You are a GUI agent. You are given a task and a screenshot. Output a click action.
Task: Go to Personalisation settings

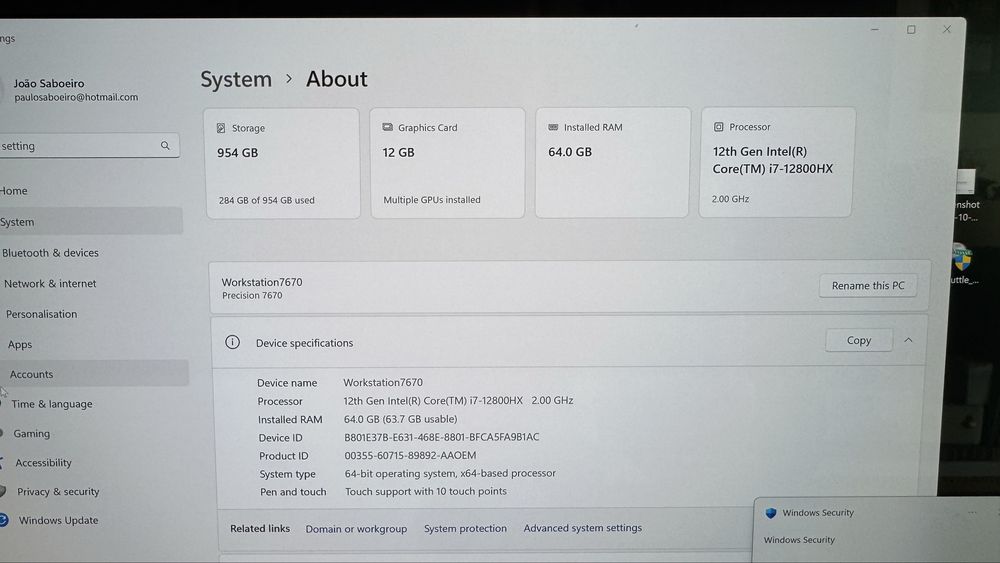point(41,314)
